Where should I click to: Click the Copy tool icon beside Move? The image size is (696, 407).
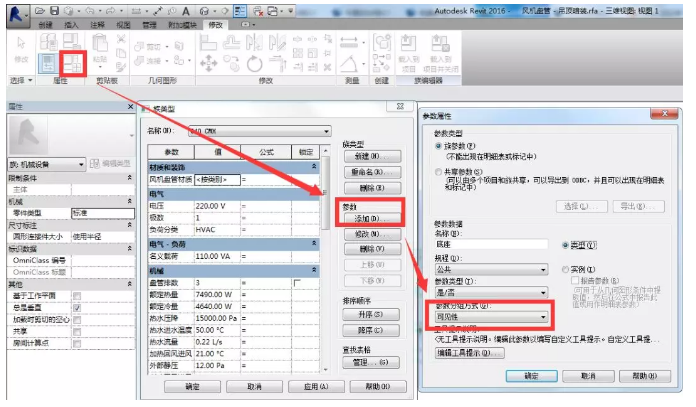(232, 64)
